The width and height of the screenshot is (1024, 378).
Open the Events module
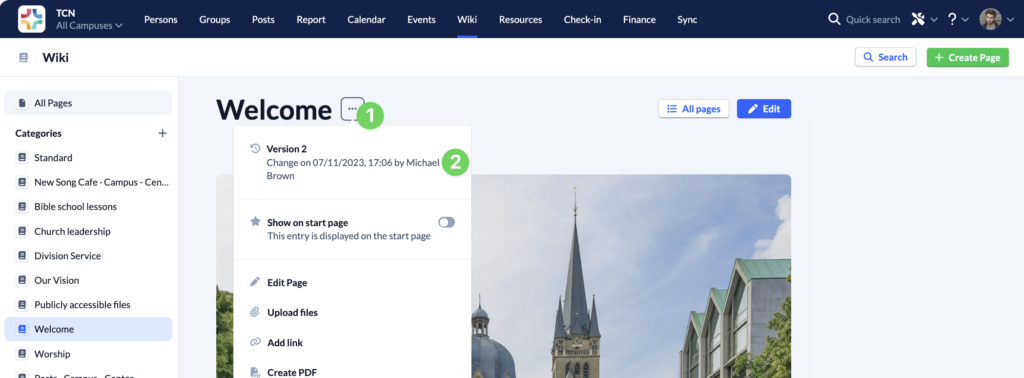click(421, 20)
